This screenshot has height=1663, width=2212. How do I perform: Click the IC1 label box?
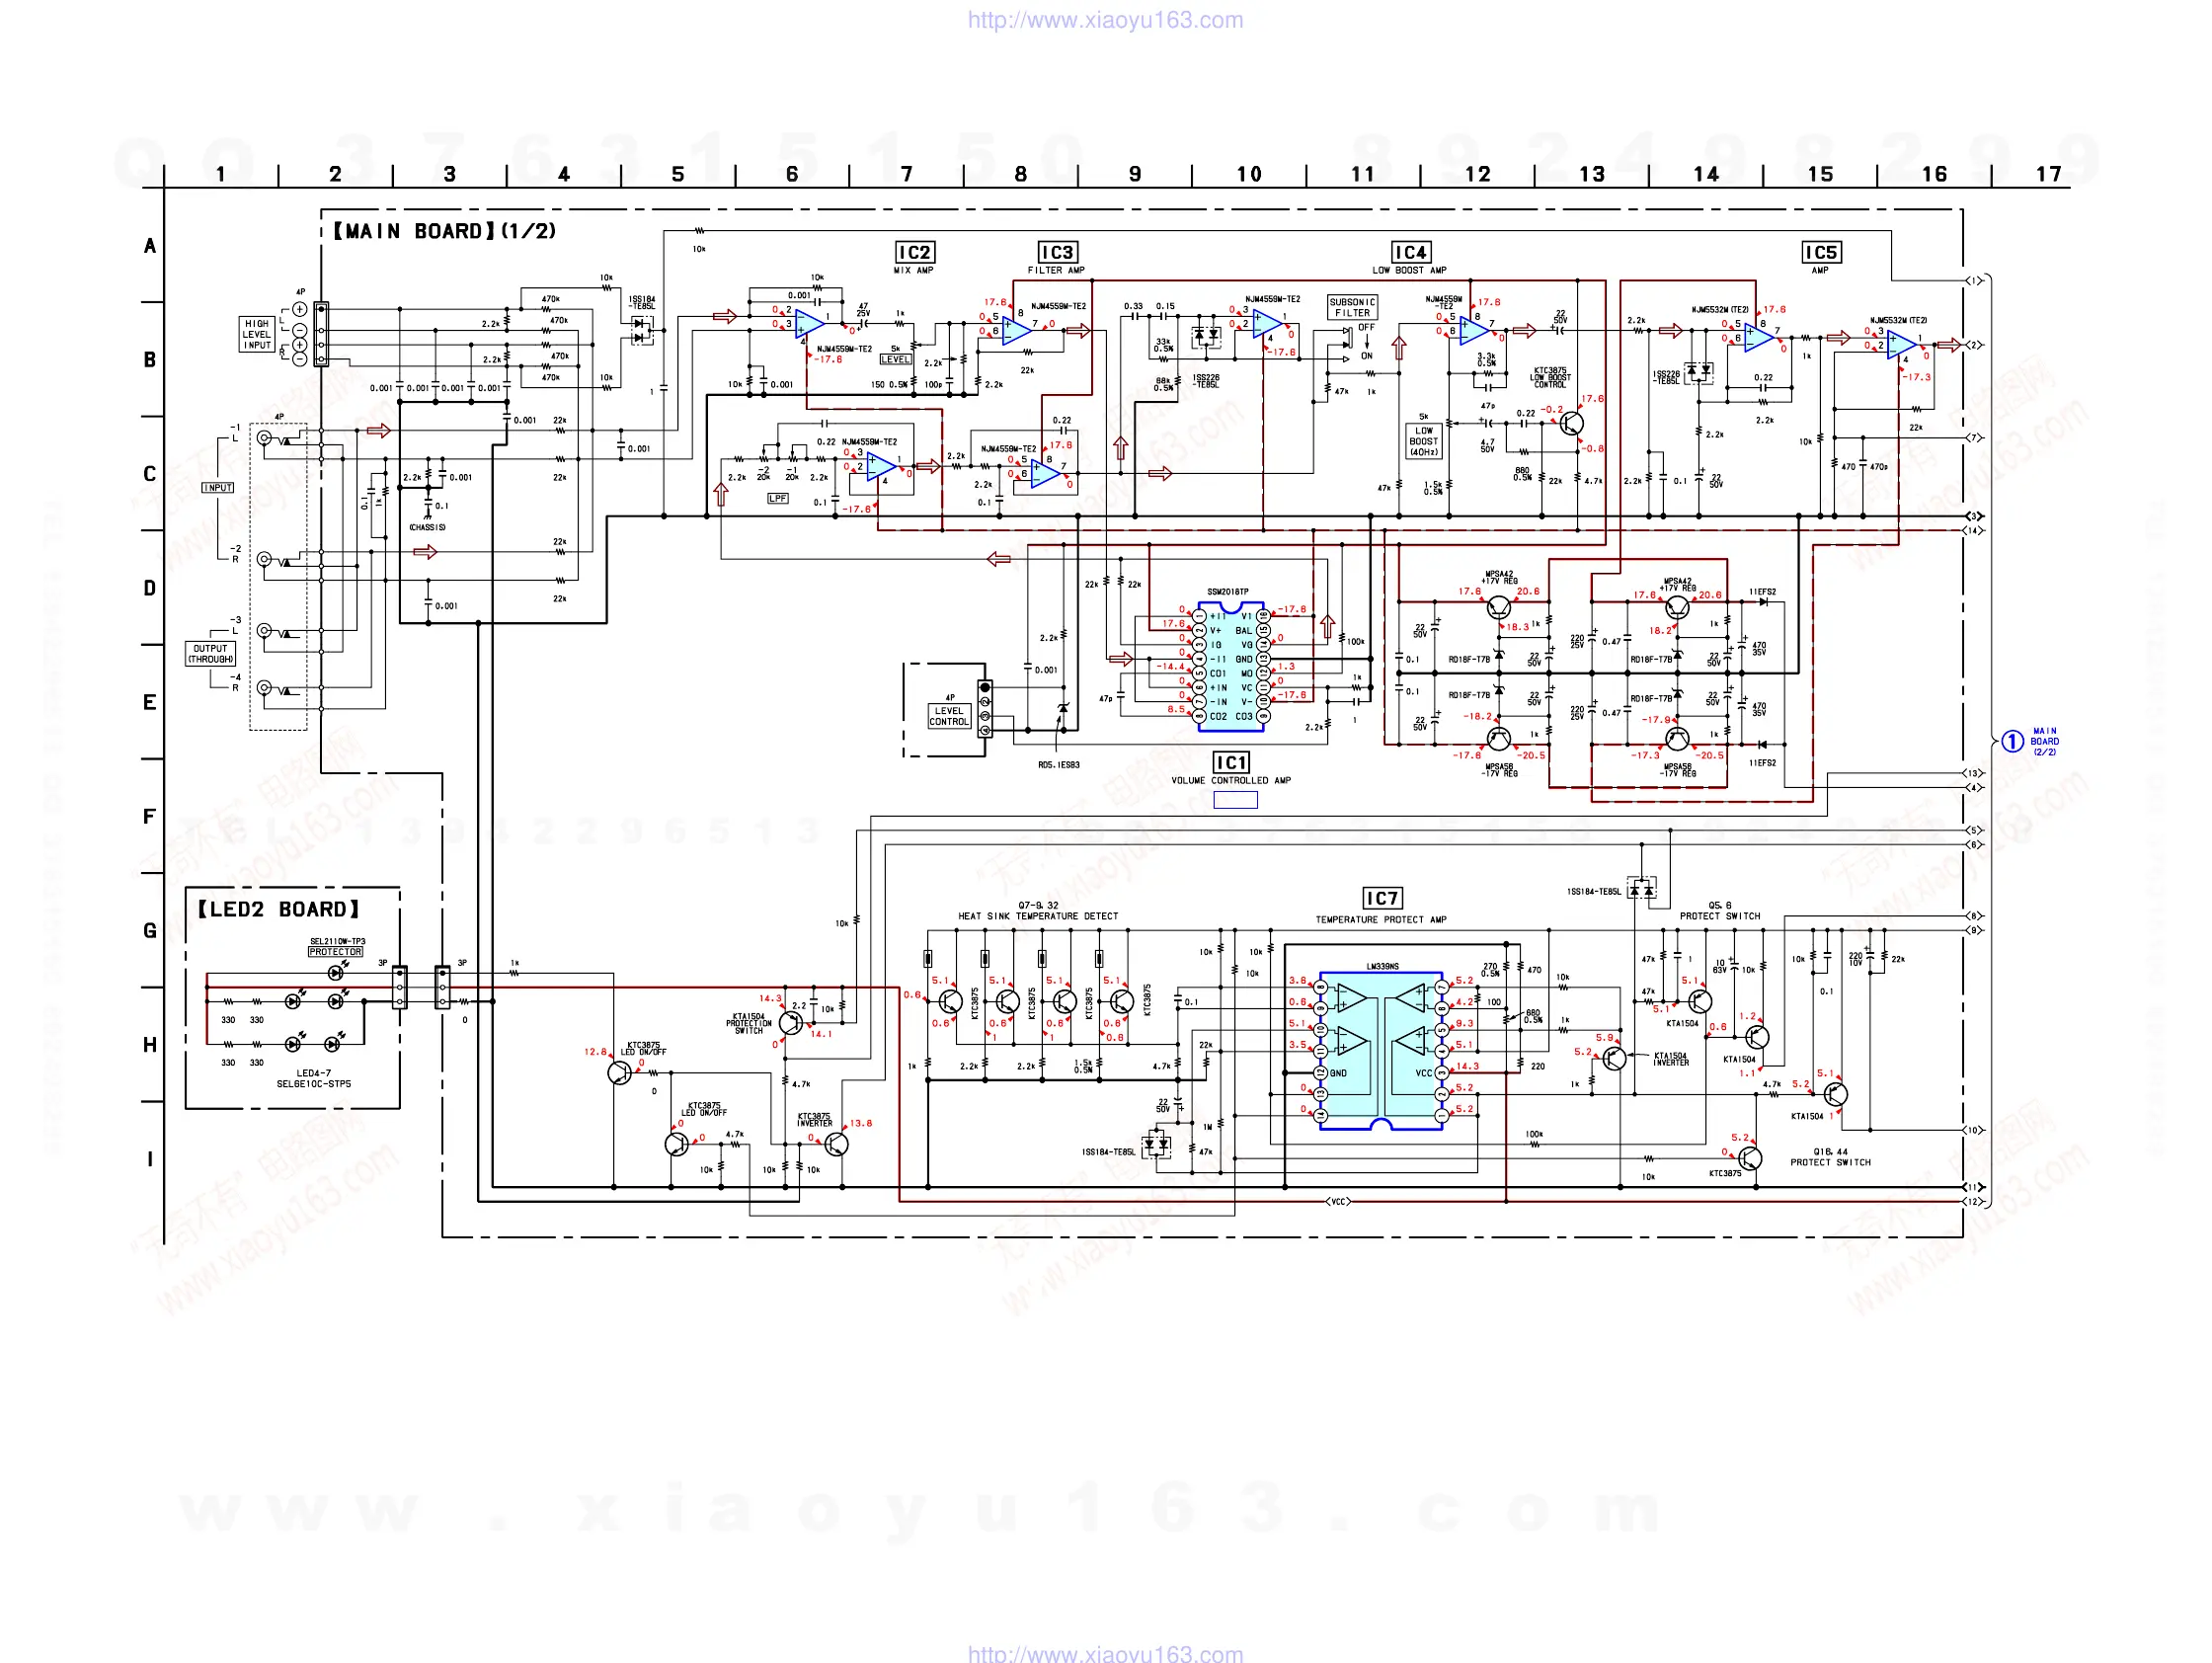1231,762
